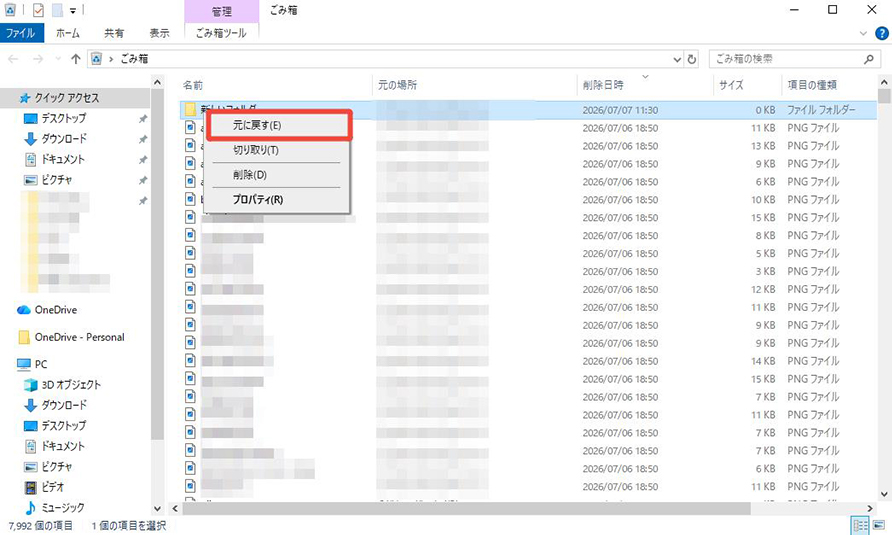Sort by the 削除日時 column header

click(x=603, y=85)
